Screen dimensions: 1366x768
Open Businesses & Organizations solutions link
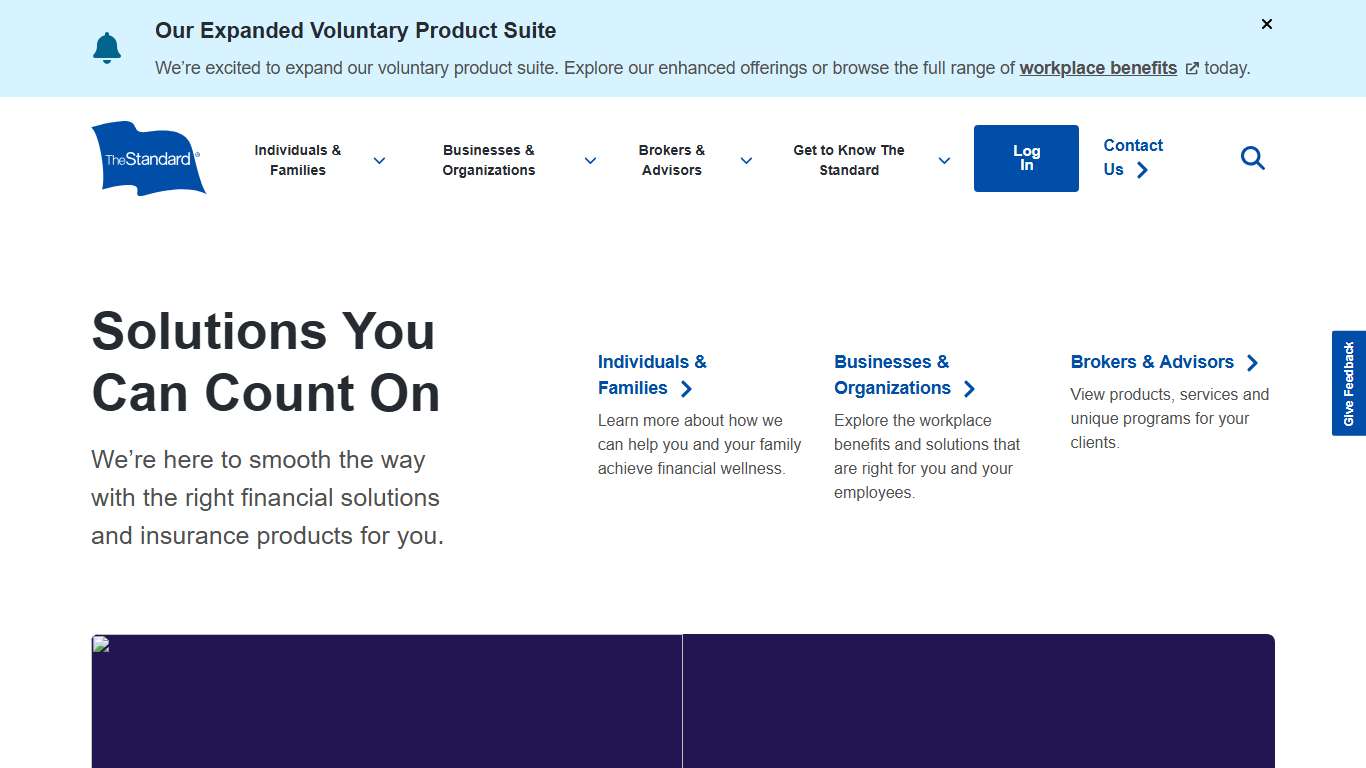coord(891,375)
